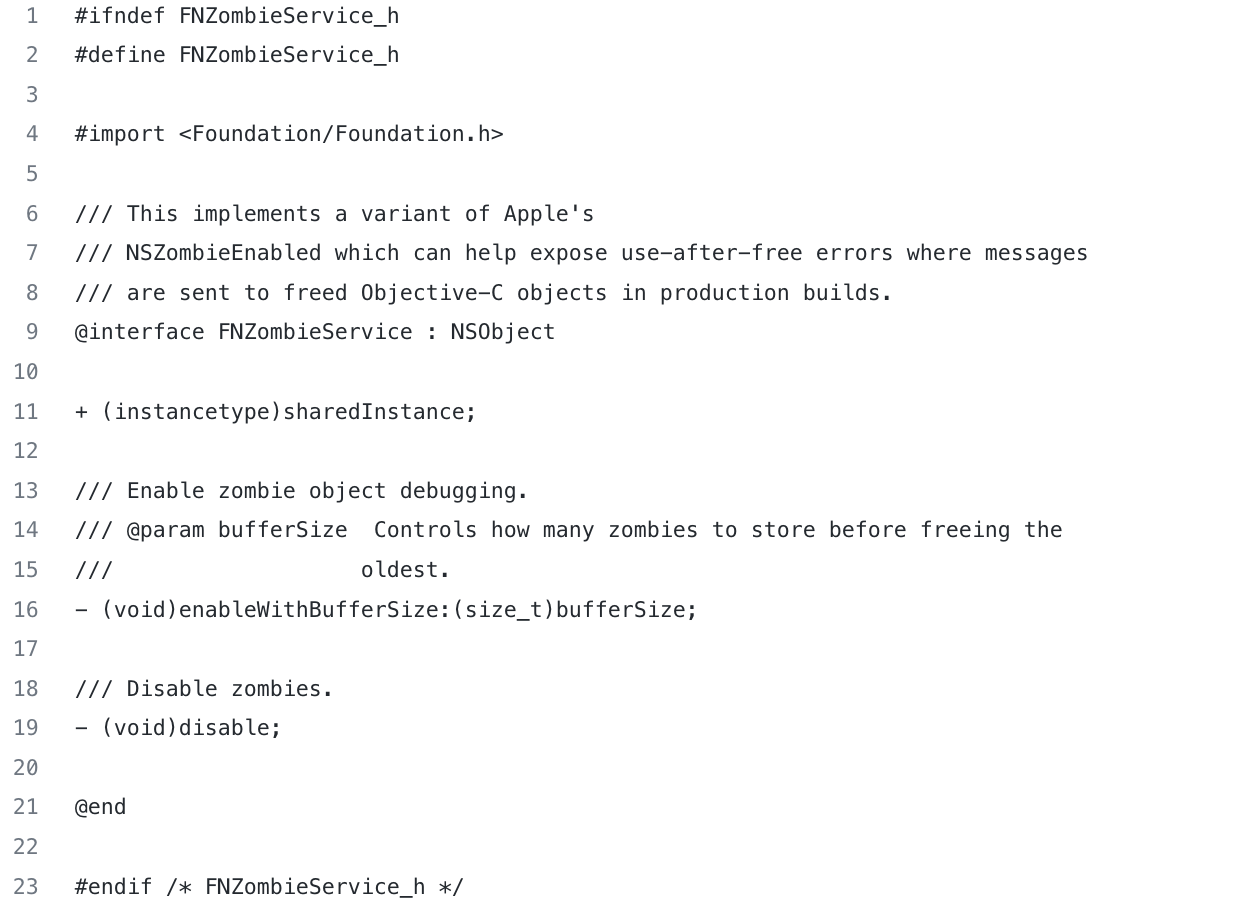Click line number 1
Screen dimensions: 1234x906
pyautogui.click(x=32, y=16)
